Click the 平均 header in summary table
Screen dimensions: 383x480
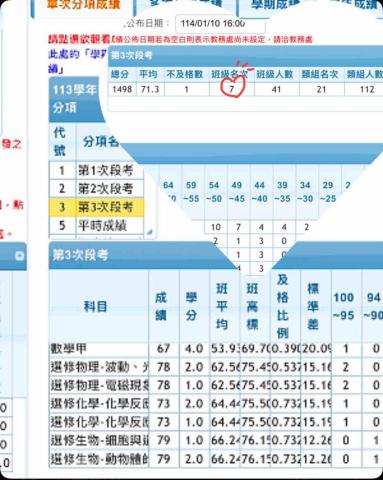coord(148,74)
